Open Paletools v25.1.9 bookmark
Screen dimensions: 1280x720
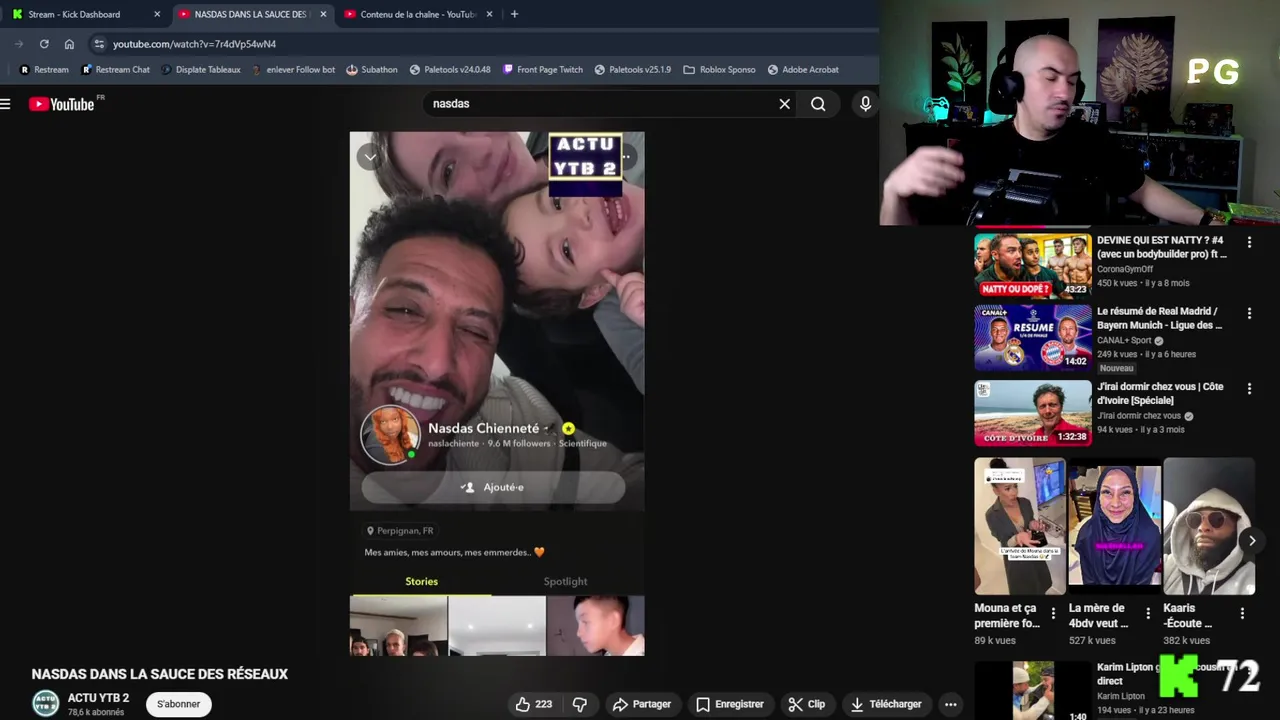click(x=632, y=70)
